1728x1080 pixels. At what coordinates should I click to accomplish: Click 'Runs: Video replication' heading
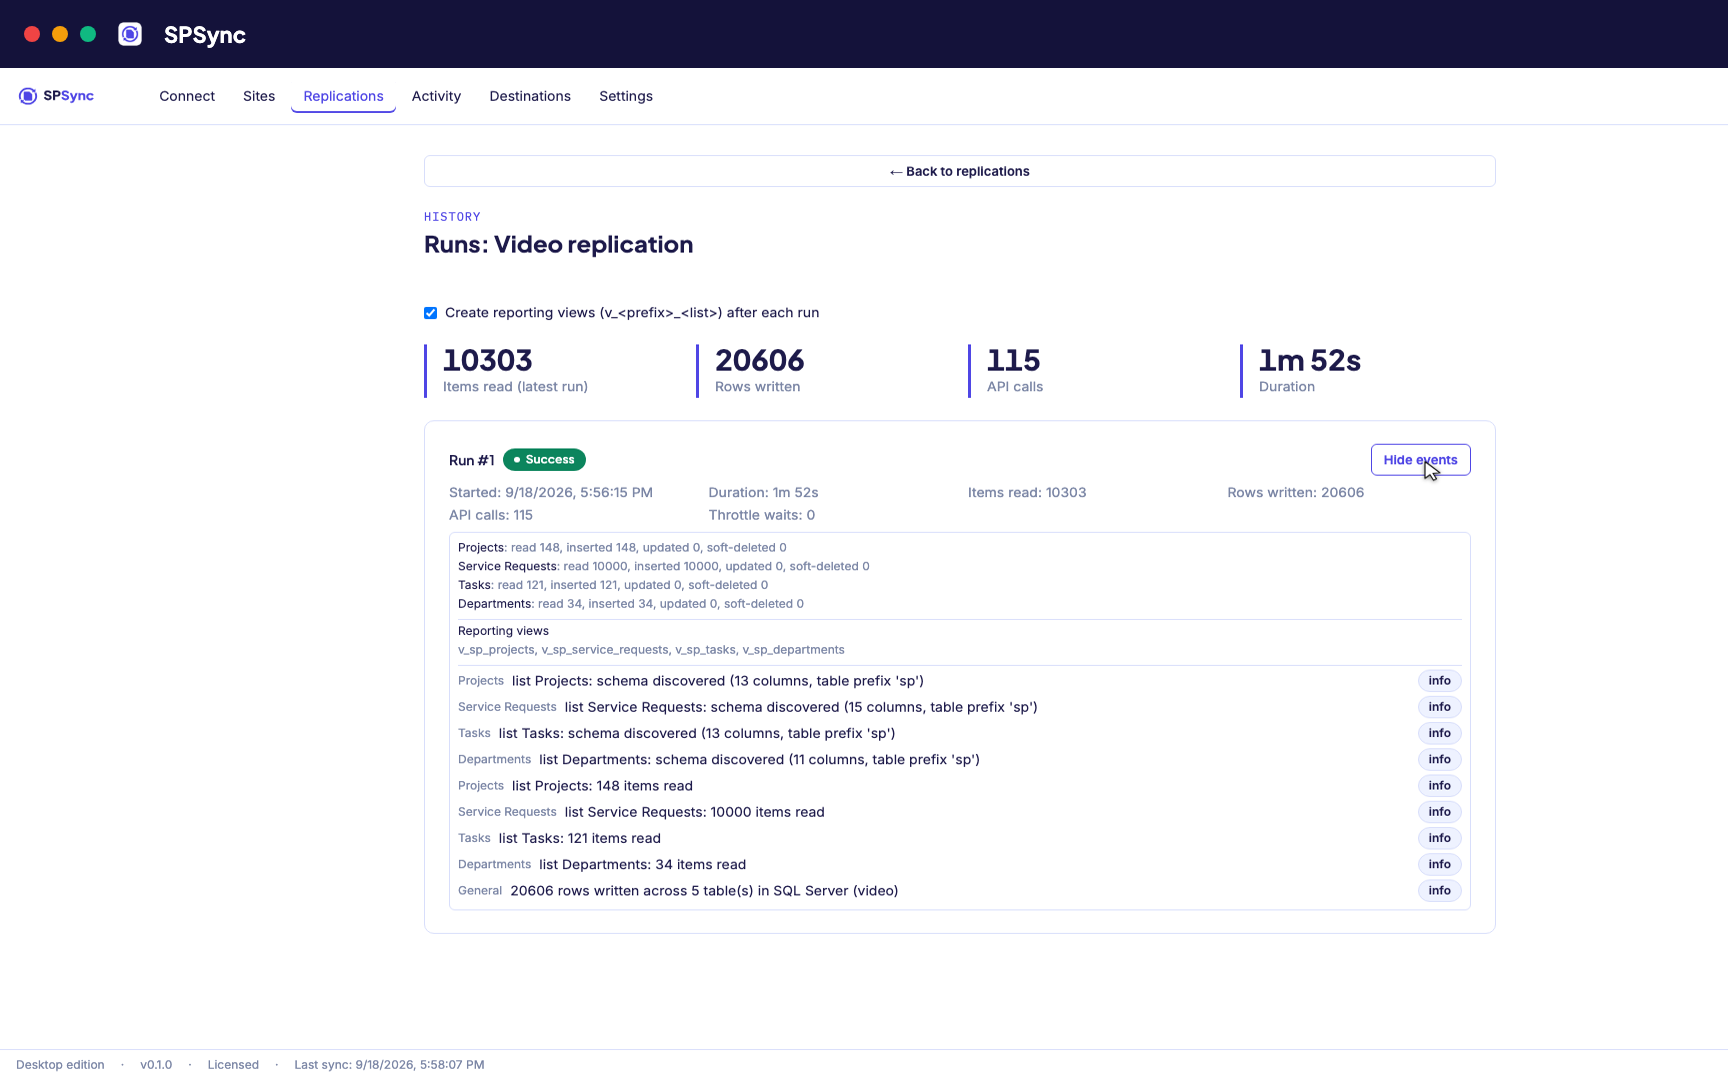(558, 245)
